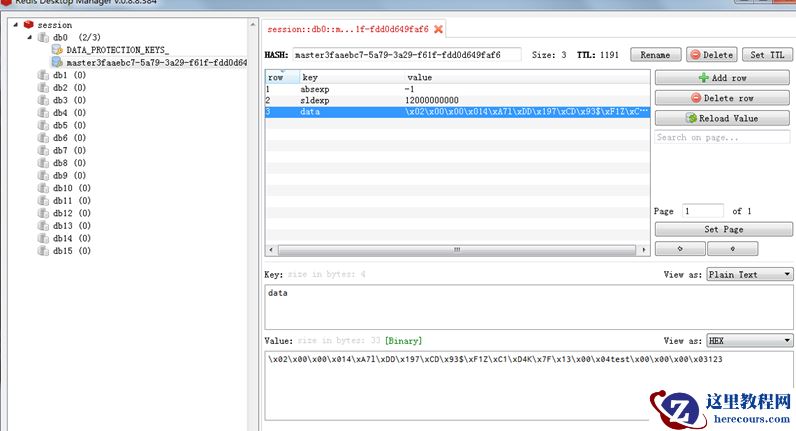
Task: Open the Value View as HEX dropdown
Action: click(749, 341)
